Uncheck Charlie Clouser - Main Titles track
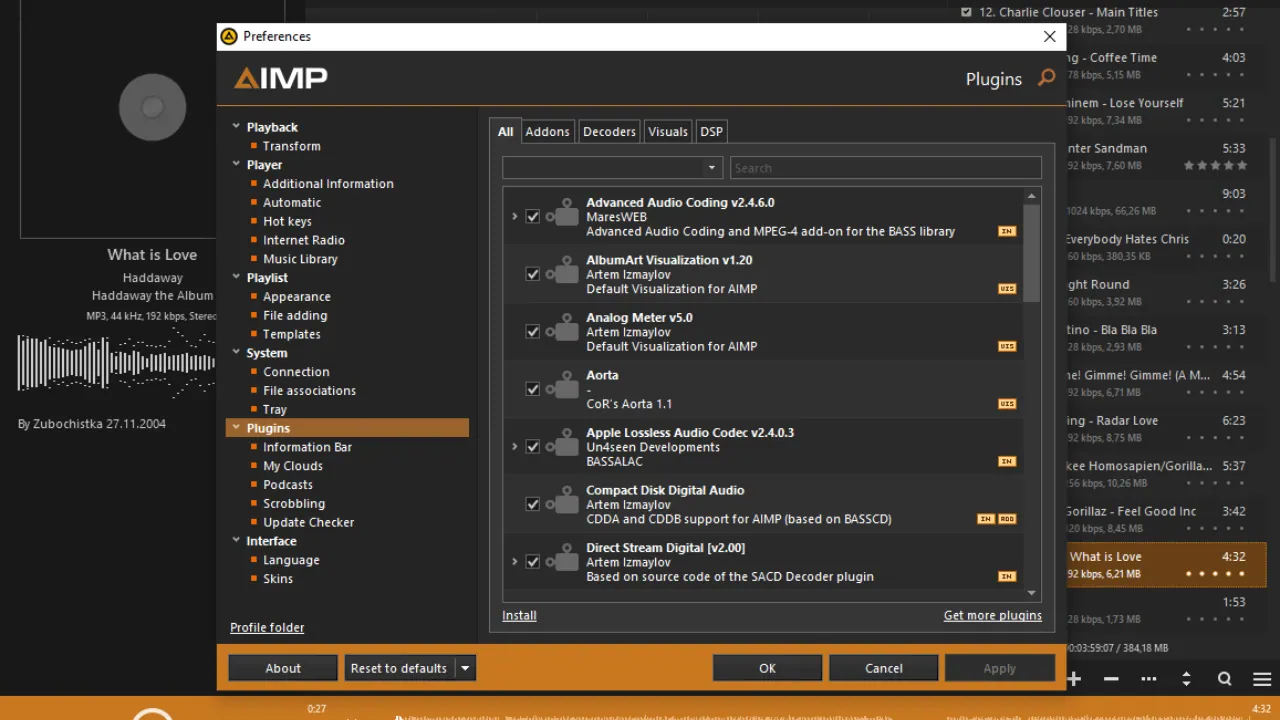Viewport: 1280px width, 720px height. click(966, 12)
